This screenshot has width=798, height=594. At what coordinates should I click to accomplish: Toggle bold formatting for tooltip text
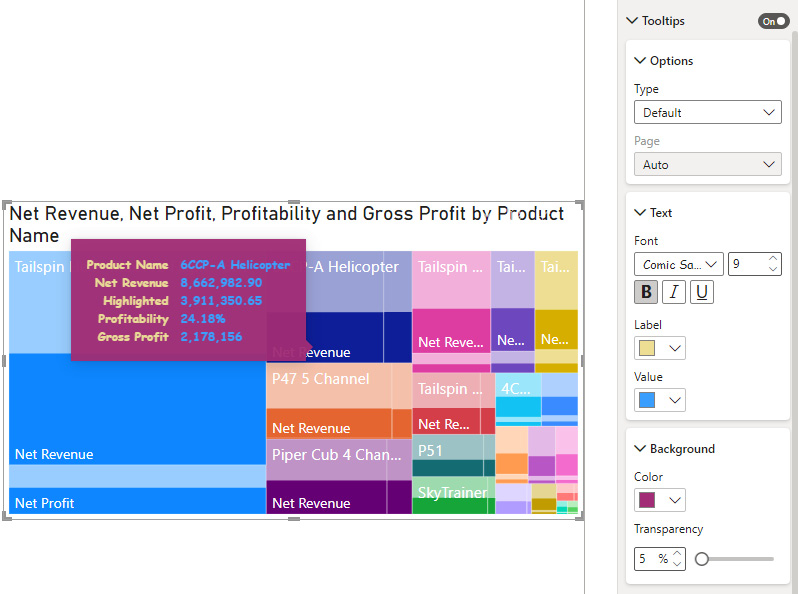coord(647,292)
